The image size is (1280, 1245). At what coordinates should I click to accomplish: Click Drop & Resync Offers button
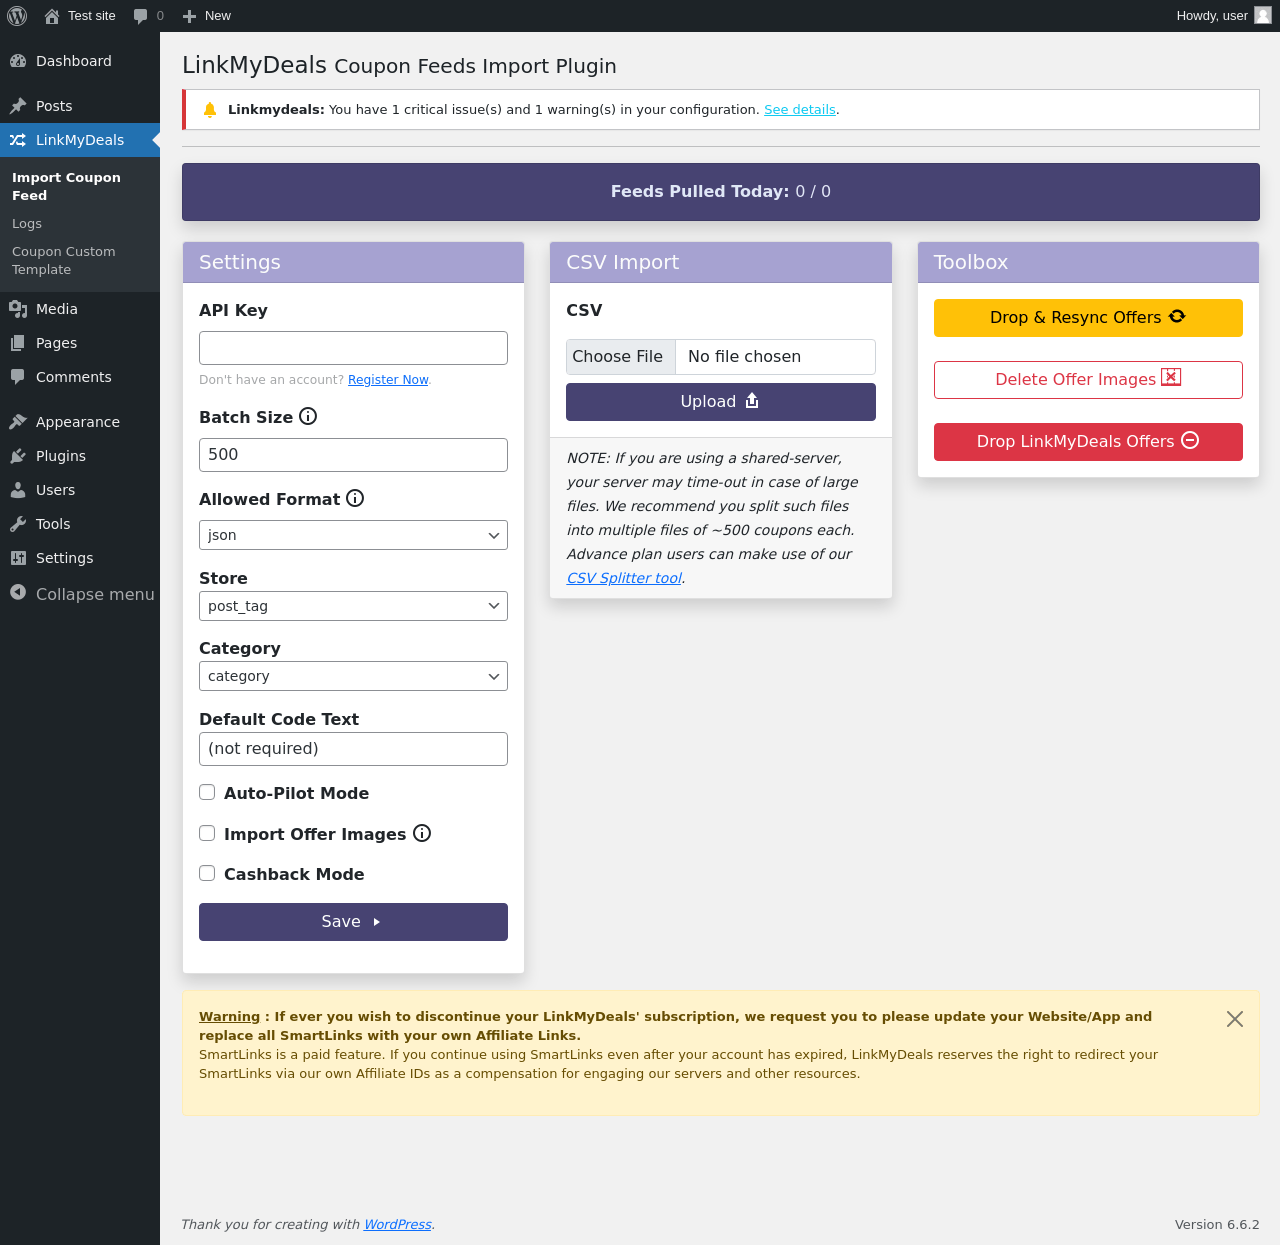point(1088,318)
